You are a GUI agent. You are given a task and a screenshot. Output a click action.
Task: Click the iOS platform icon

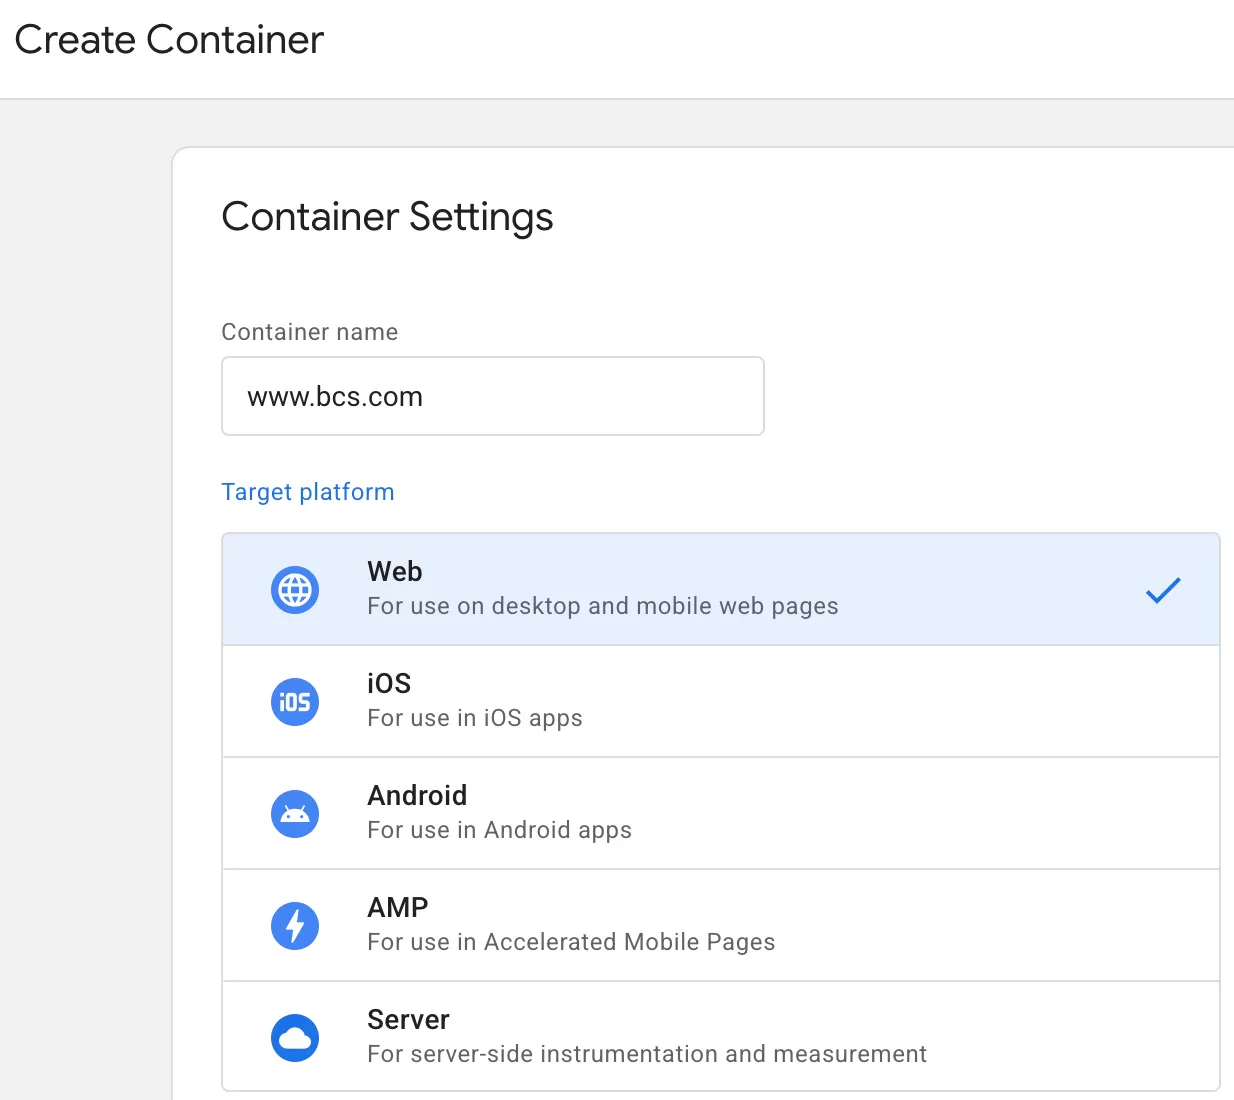[295, 702]
